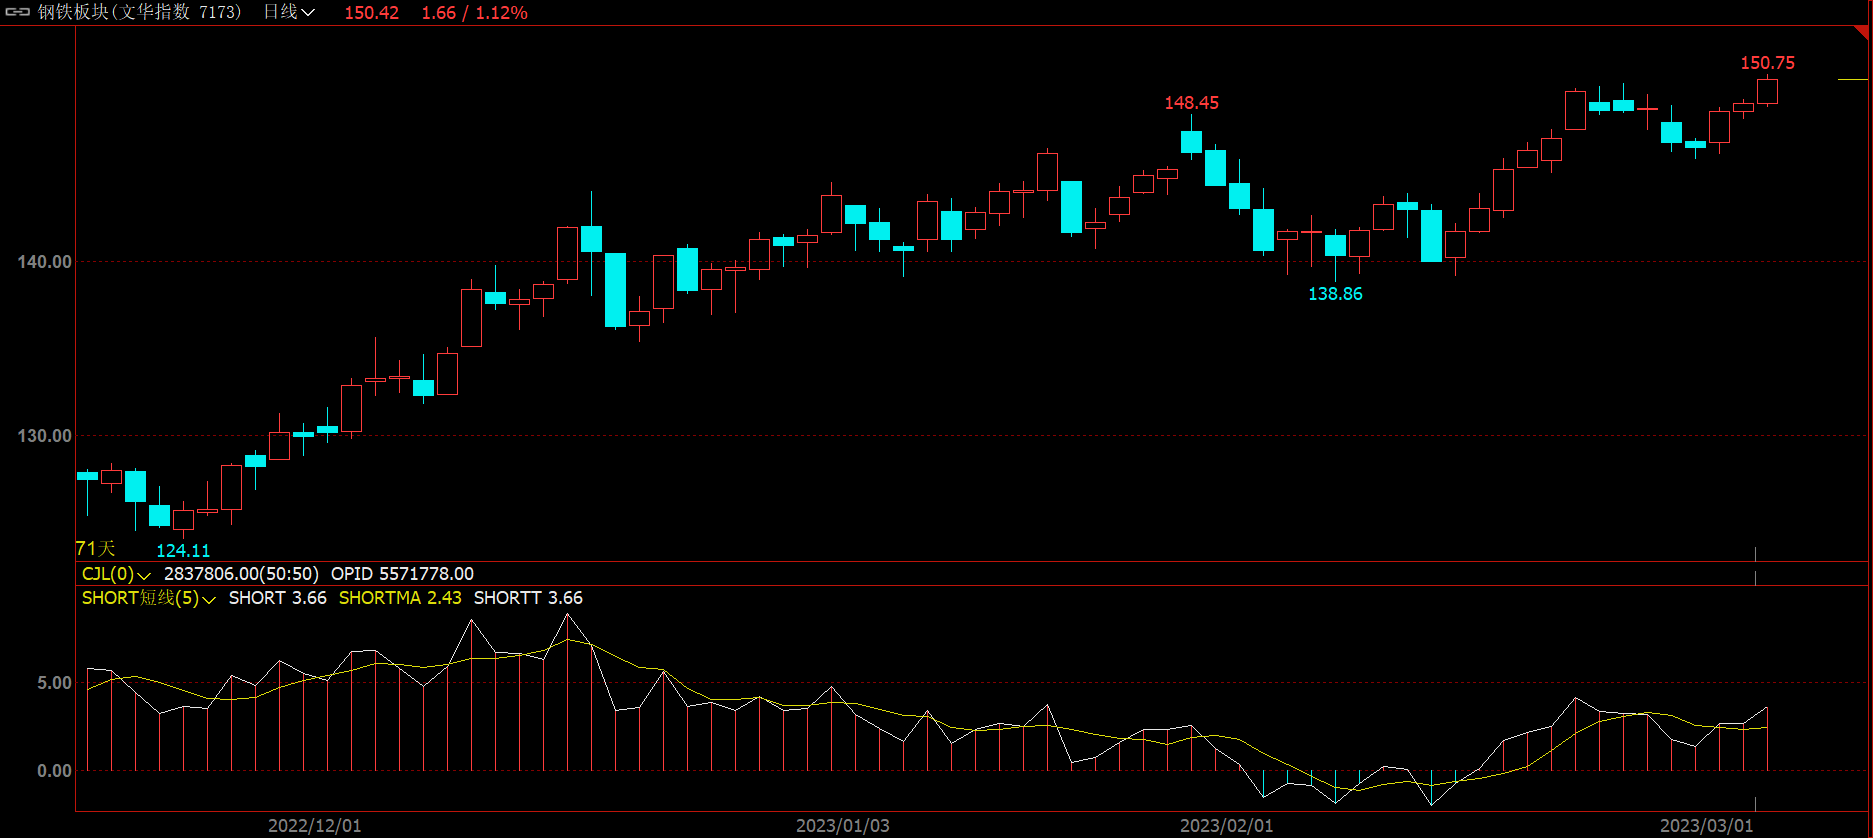Image resolution: width=1873 pixels, height=838 pixels.
Task: Open the 日线 period dropdown
Action: 289,12
